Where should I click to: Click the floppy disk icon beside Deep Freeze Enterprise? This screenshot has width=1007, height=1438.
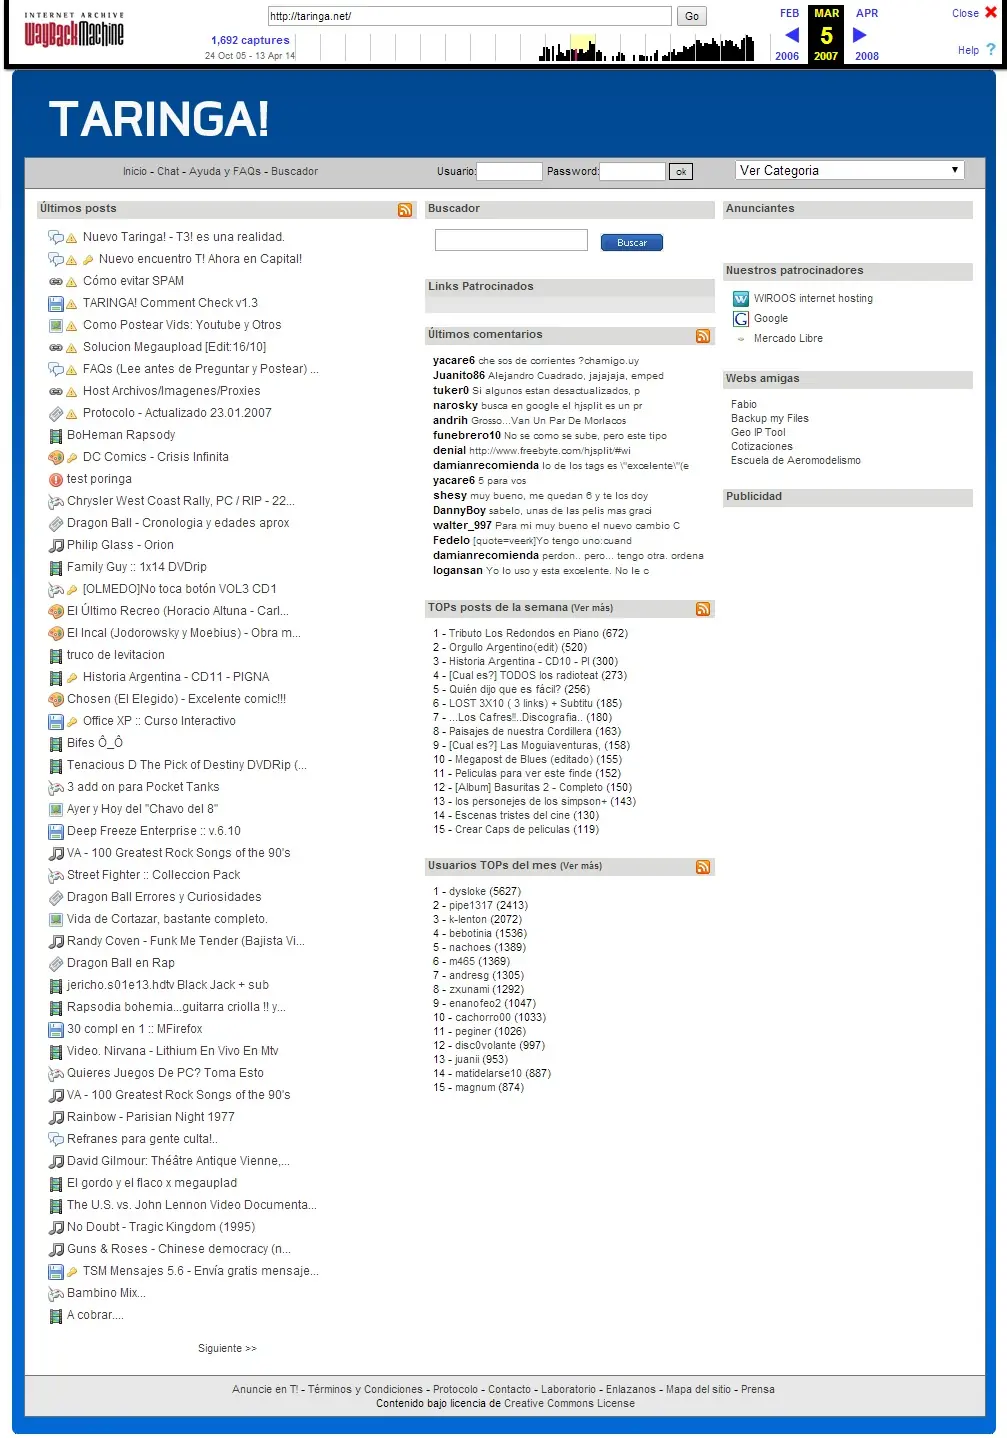coord(56,832)
